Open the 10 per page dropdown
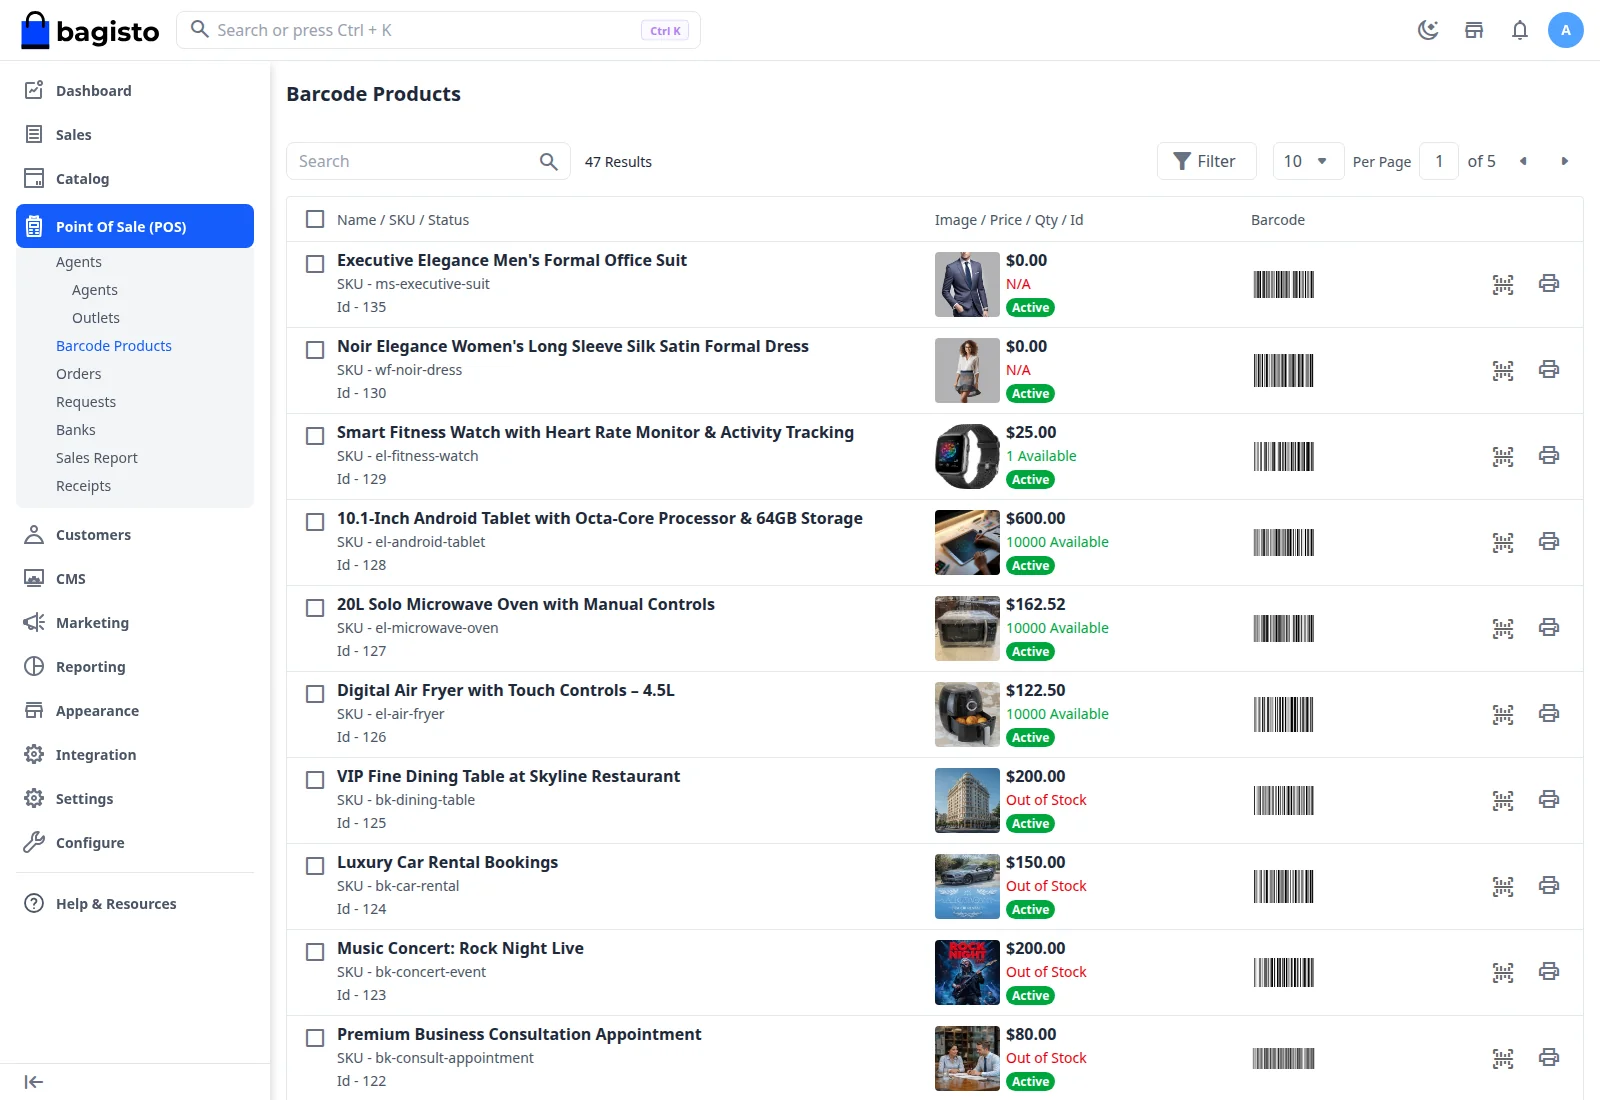The width and height of the screenshot is (1600, 1100). pos(1308,161)
